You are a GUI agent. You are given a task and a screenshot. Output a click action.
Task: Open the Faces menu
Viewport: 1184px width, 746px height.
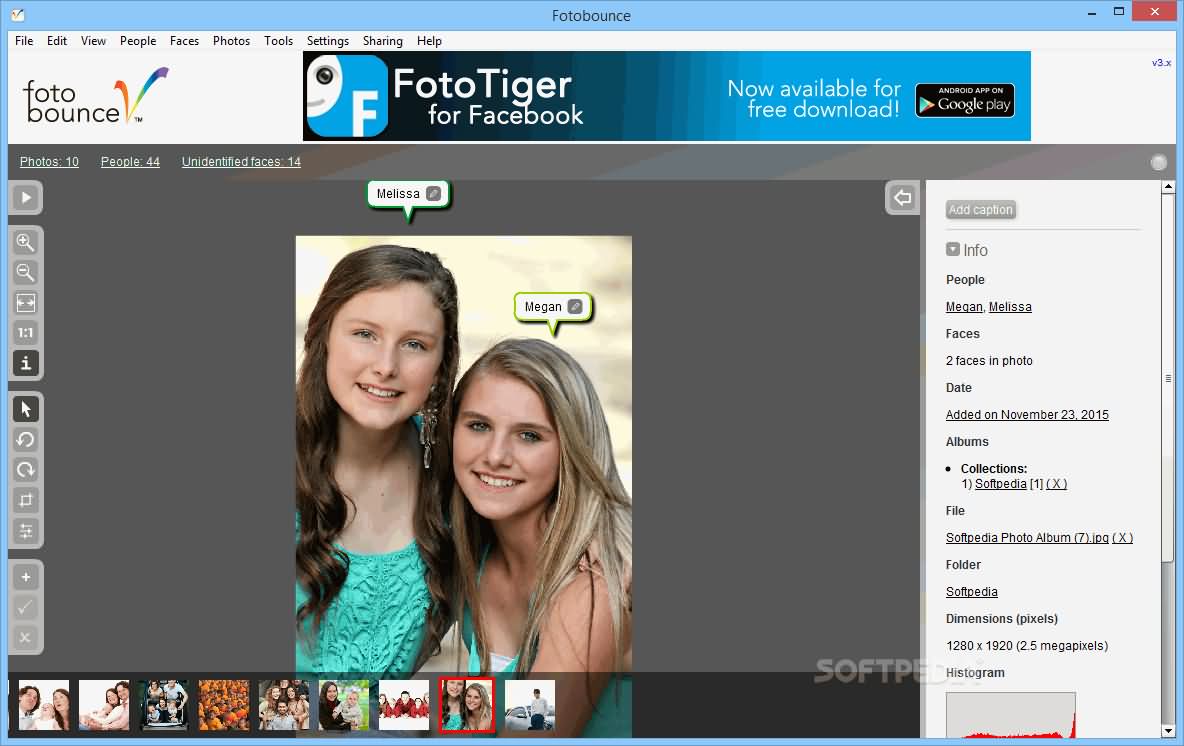184,41
